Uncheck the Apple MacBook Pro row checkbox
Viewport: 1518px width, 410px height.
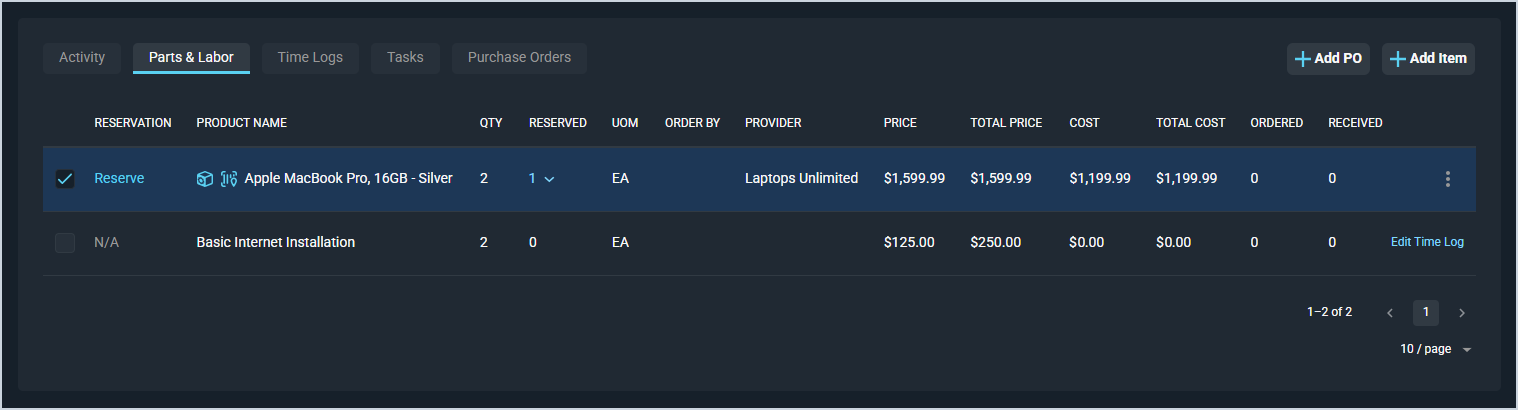click(x=65, y=179)
